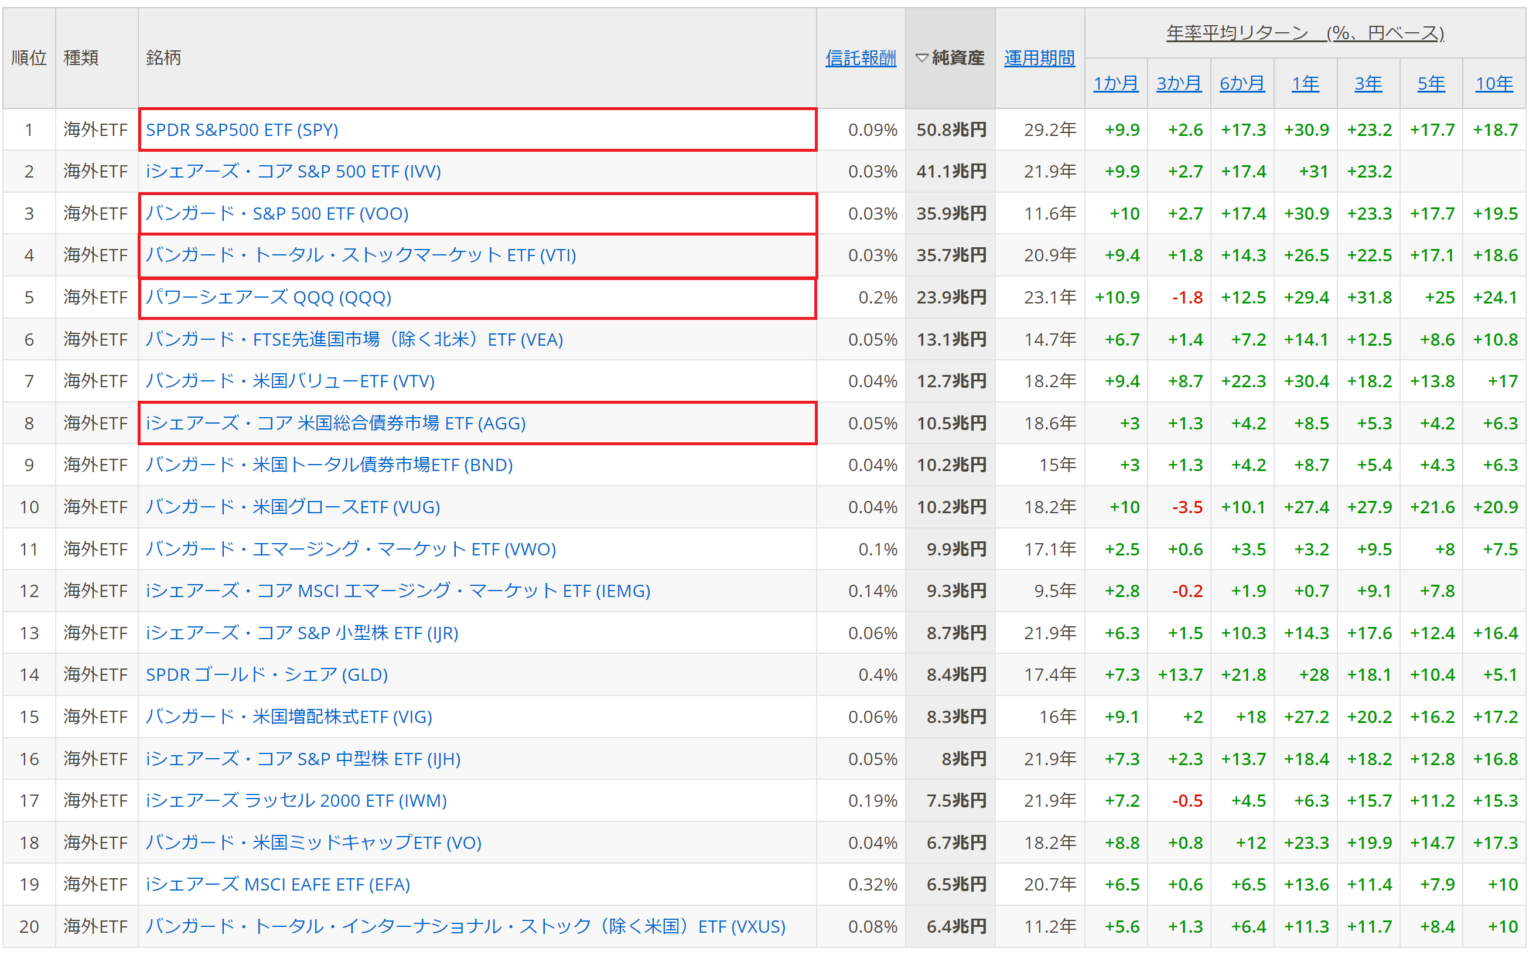Open パワーシェアーズ QQQ link
This screenshot has width=1536, height=955.
[x=268, y=298]
